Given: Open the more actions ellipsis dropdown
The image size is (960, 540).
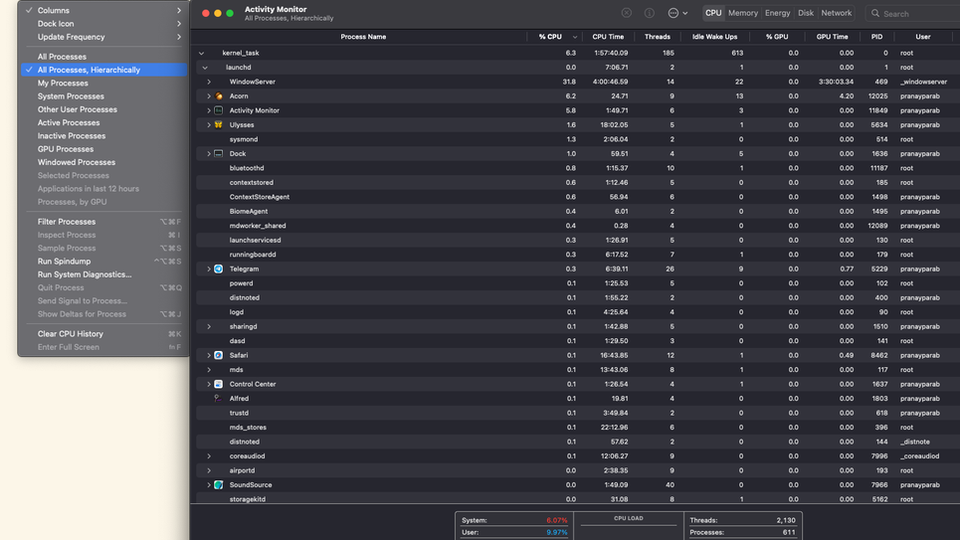Looking at the screenshot, I should click(x=677, y=13).
